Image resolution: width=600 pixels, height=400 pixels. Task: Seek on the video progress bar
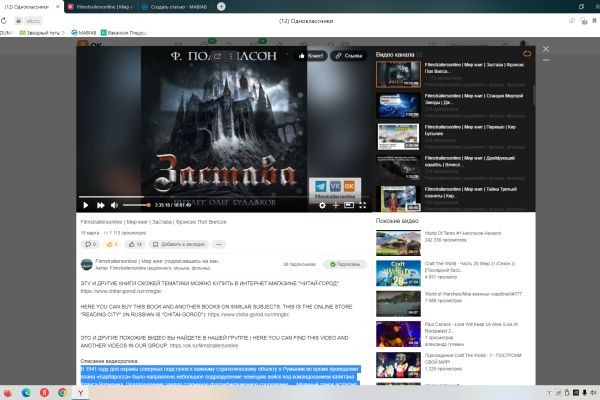click(x=223, y=197)
